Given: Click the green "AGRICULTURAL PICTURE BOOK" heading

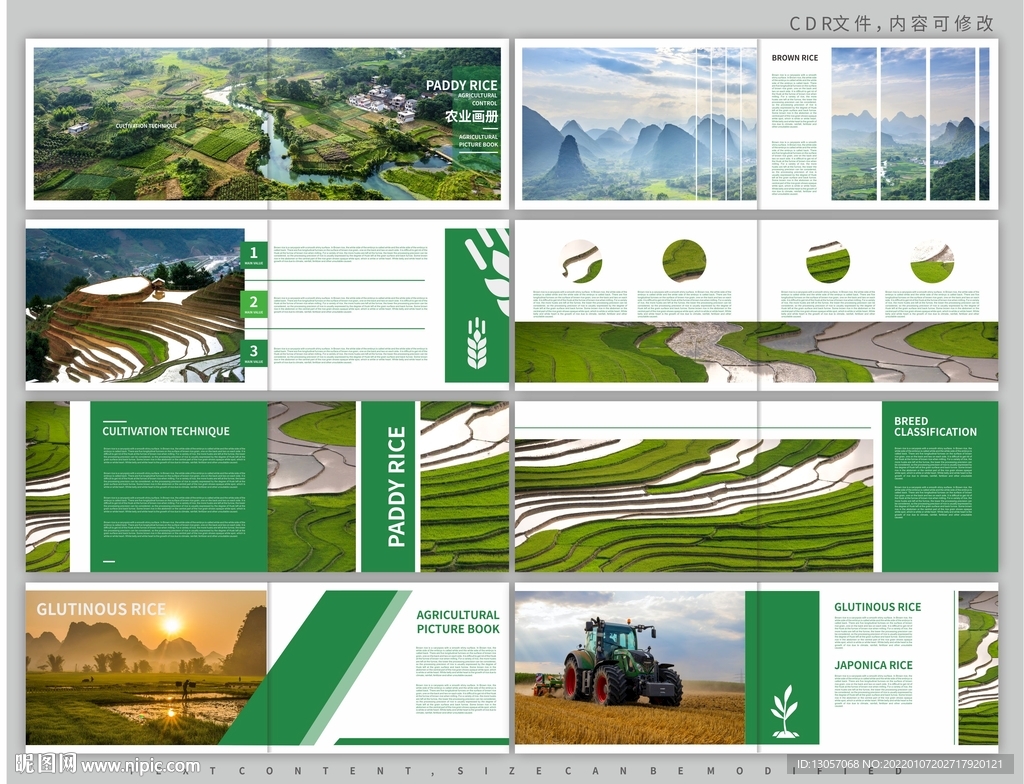Looking at the screenshot, I should coord(458,622).
